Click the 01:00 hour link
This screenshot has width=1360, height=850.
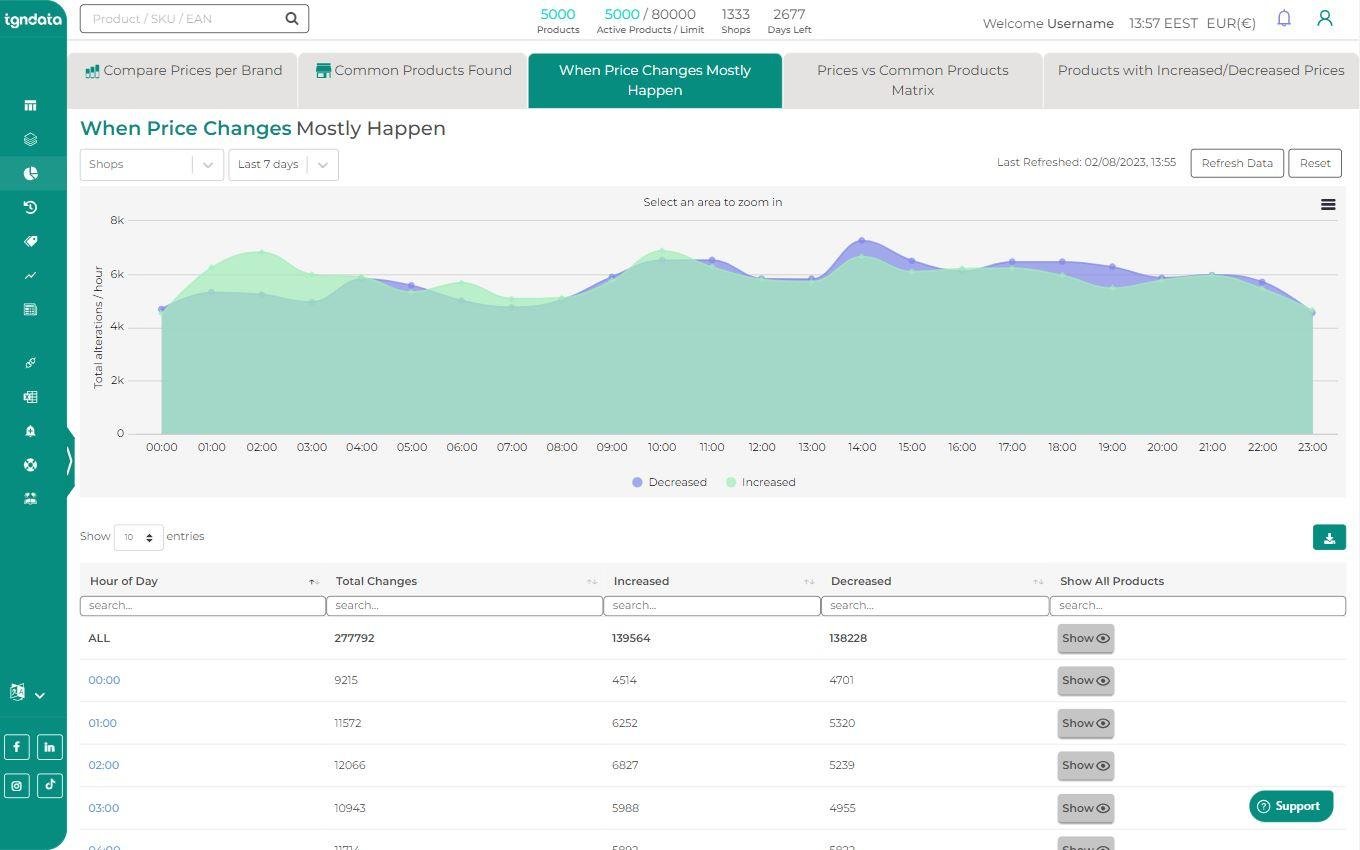[x=103, y=723]
